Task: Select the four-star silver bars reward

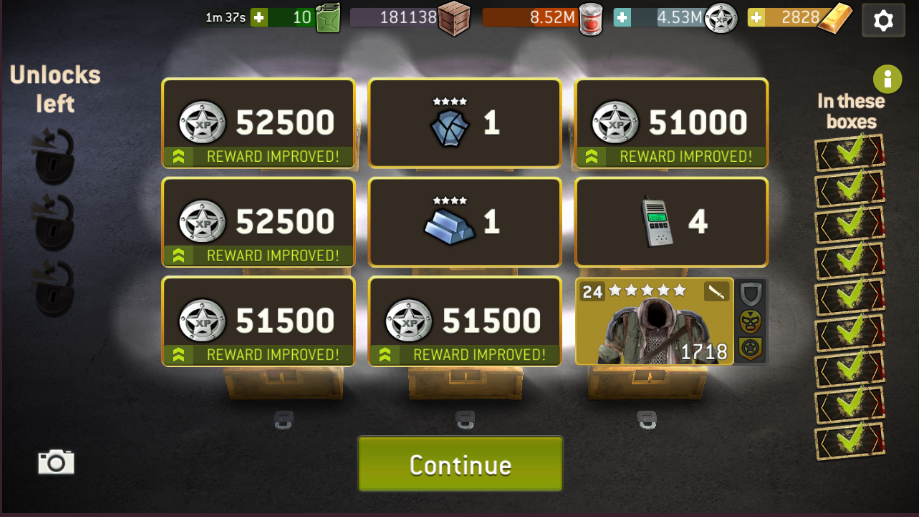Action: 465,222
